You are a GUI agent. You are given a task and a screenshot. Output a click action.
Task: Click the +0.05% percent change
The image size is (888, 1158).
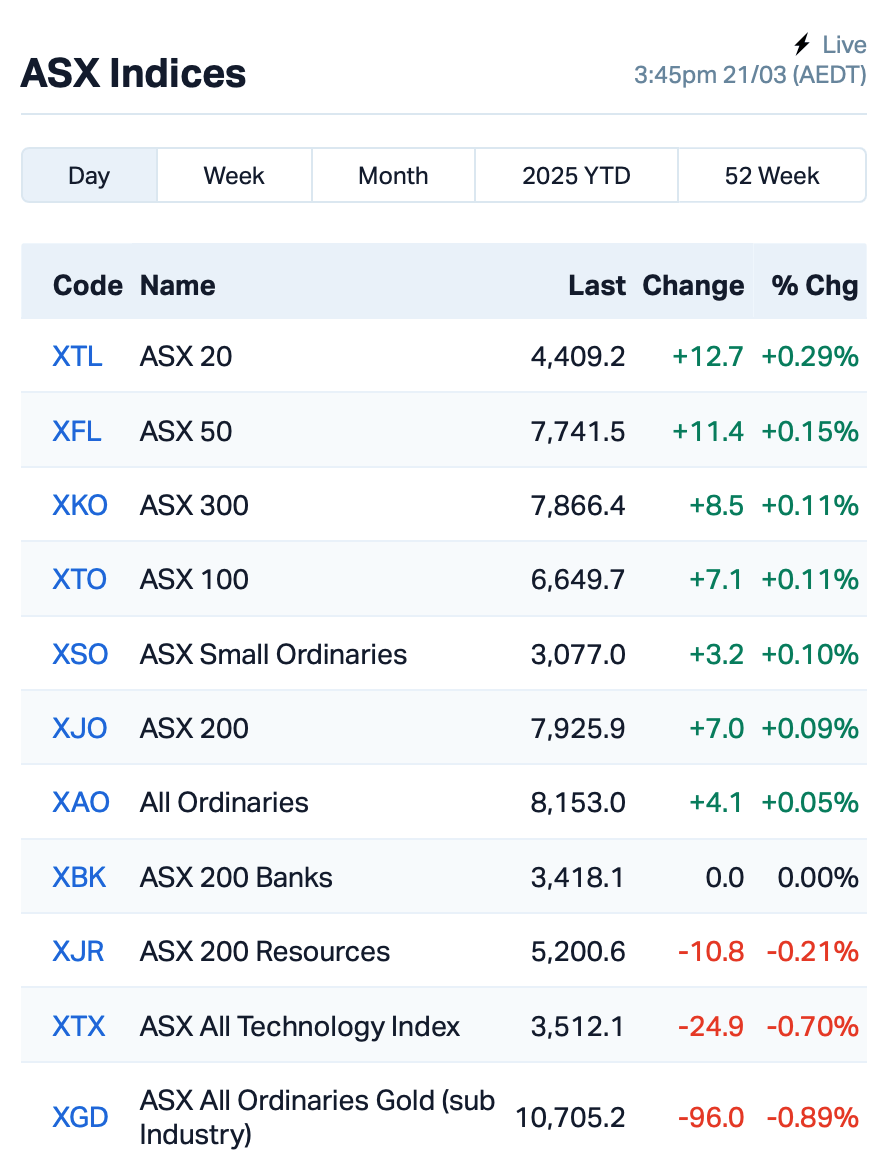pos(810,803)
